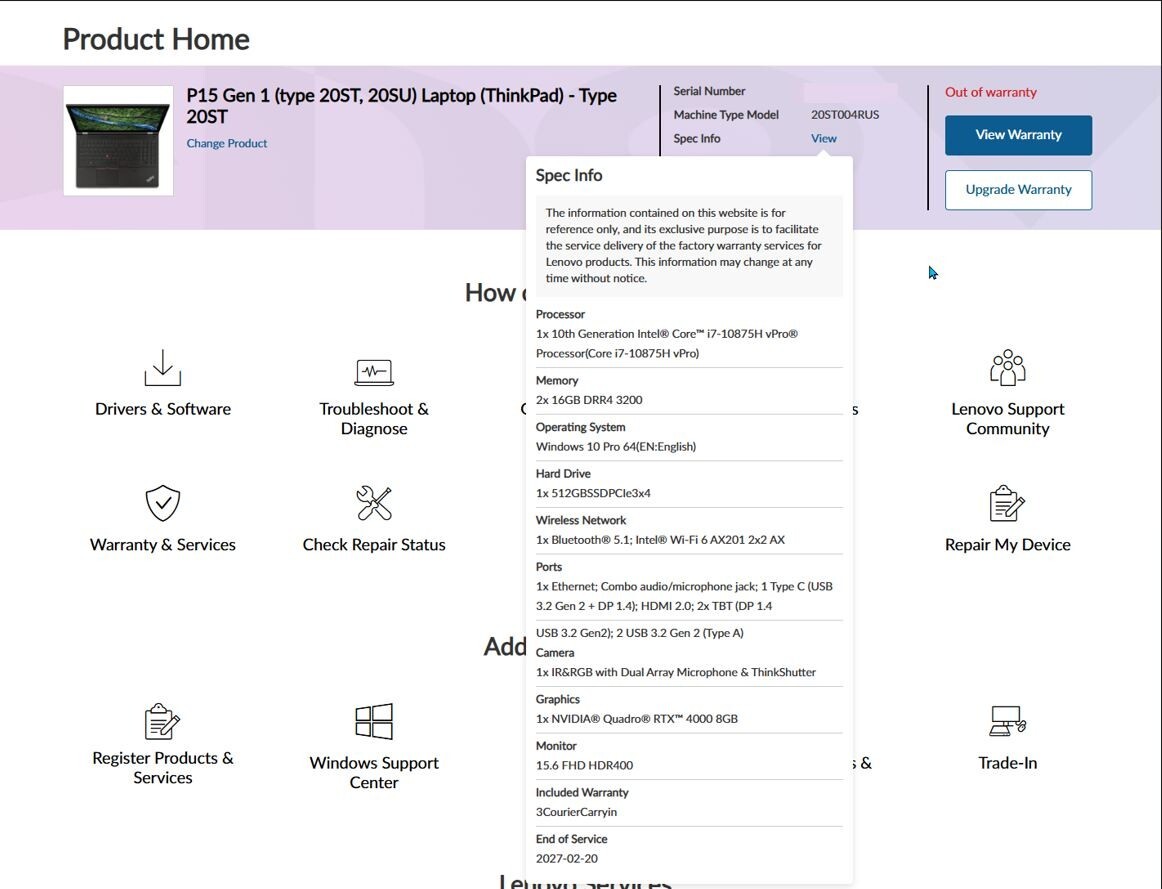
Task: Click the Hard Drive spec label
Action: point(563,474)
